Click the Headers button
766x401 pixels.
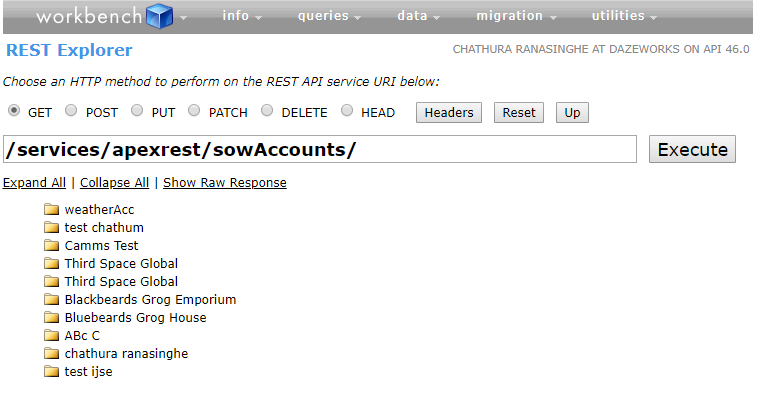[x=449, y=113]
